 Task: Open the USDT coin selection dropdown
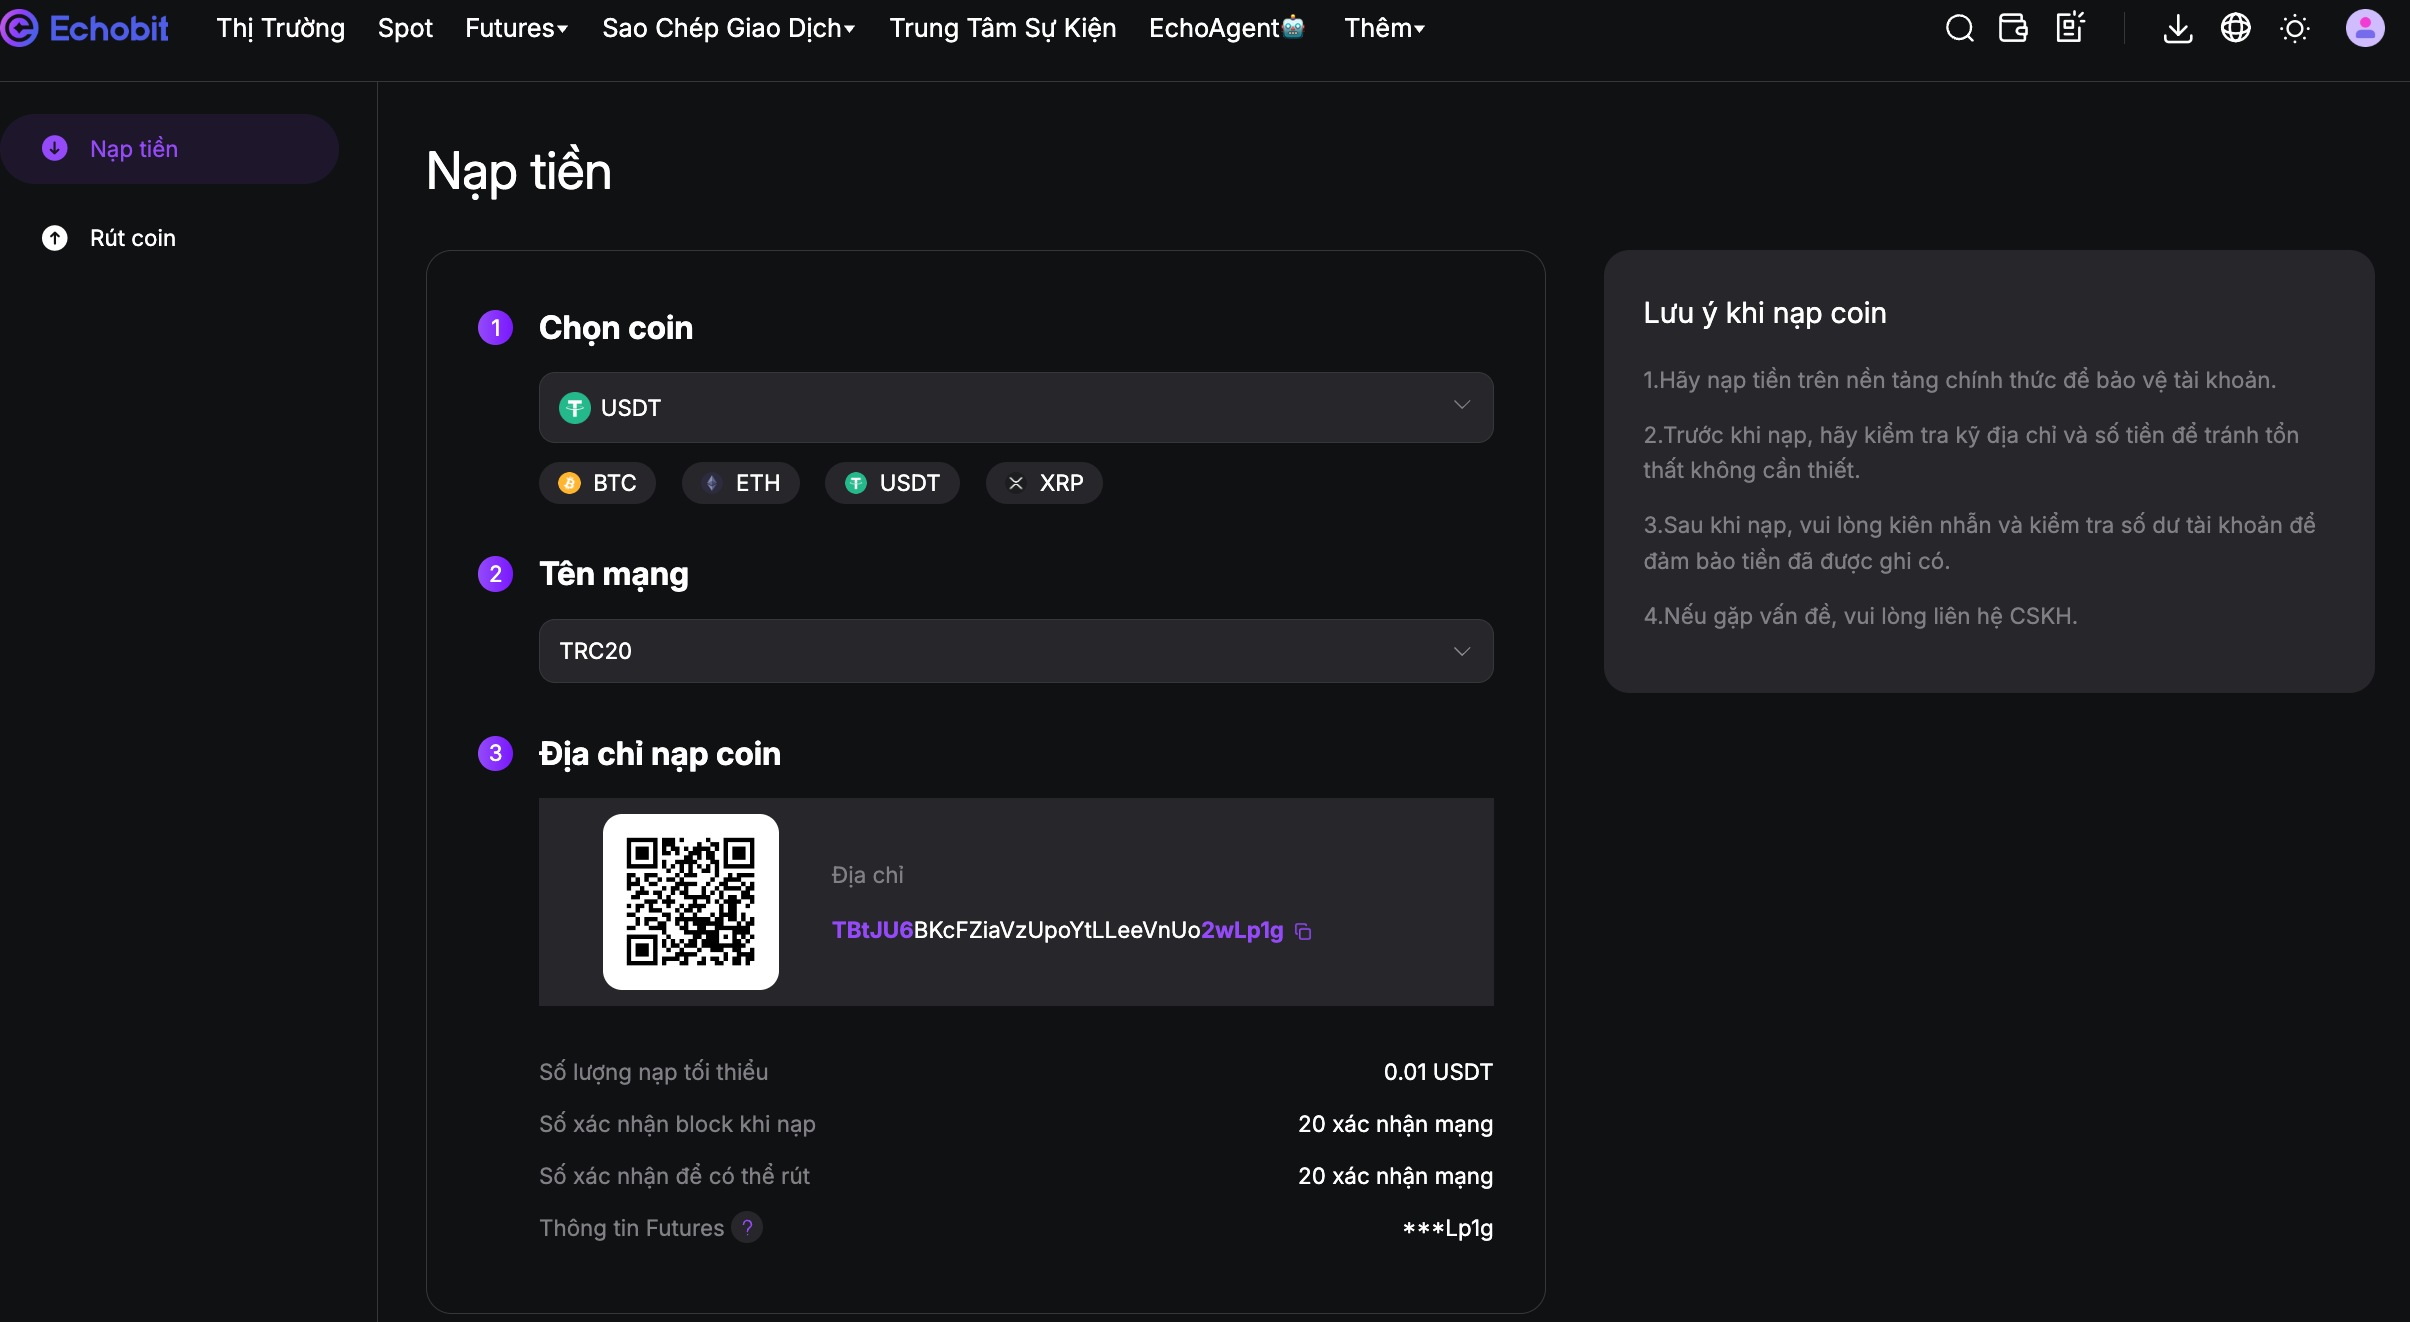click(1016, 408)
